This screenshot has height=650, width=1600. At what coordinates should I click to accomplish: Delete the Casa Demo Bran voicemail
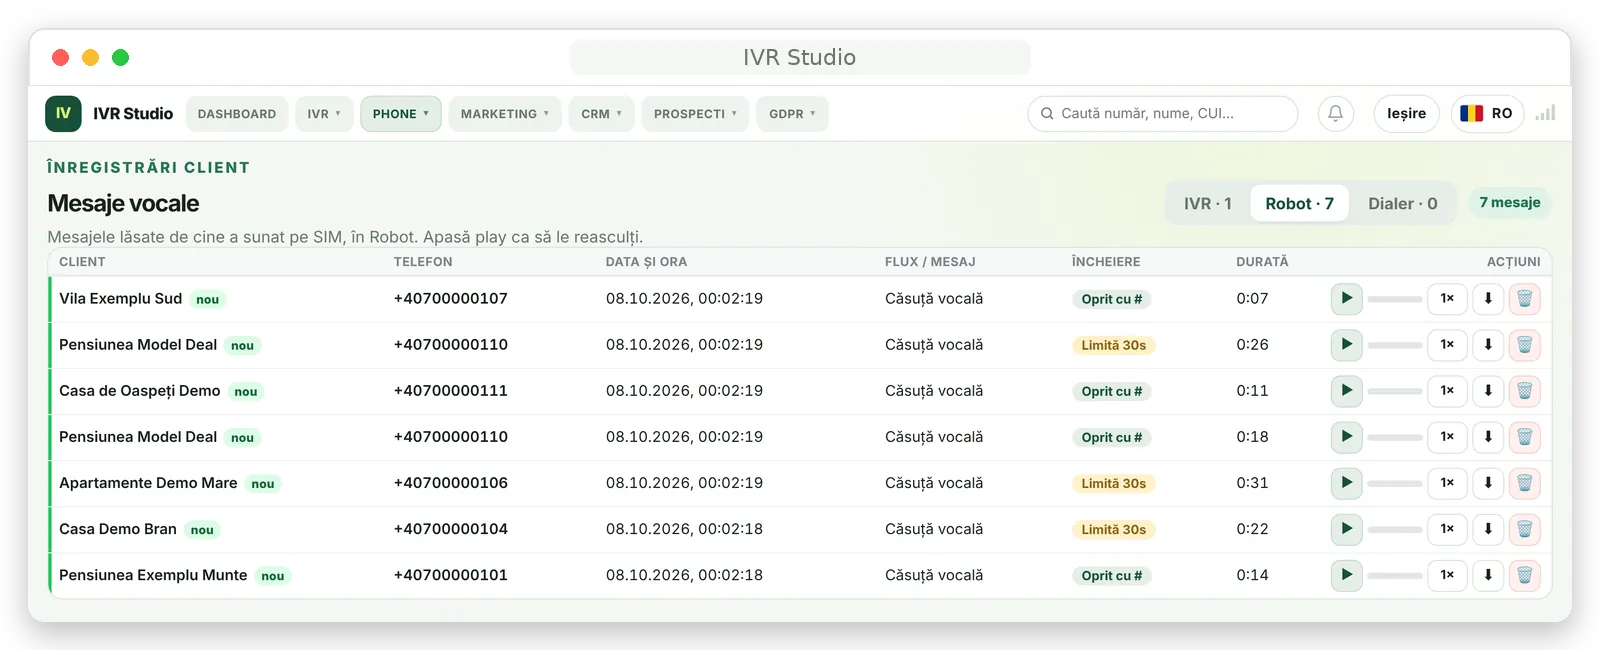(1525, 529)
